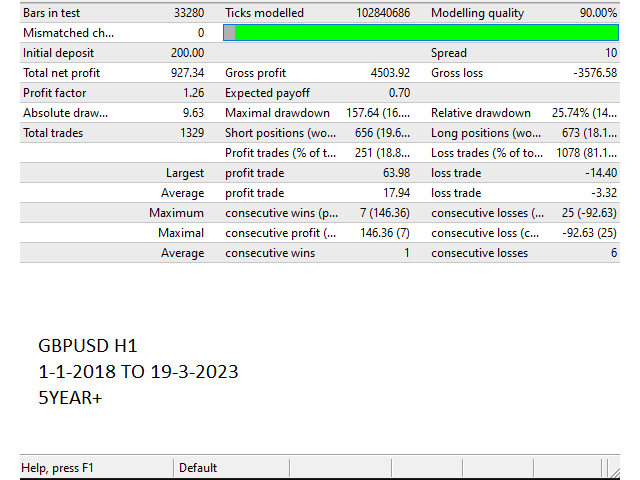Click Expected payoff value 0.70

(399, 93)
